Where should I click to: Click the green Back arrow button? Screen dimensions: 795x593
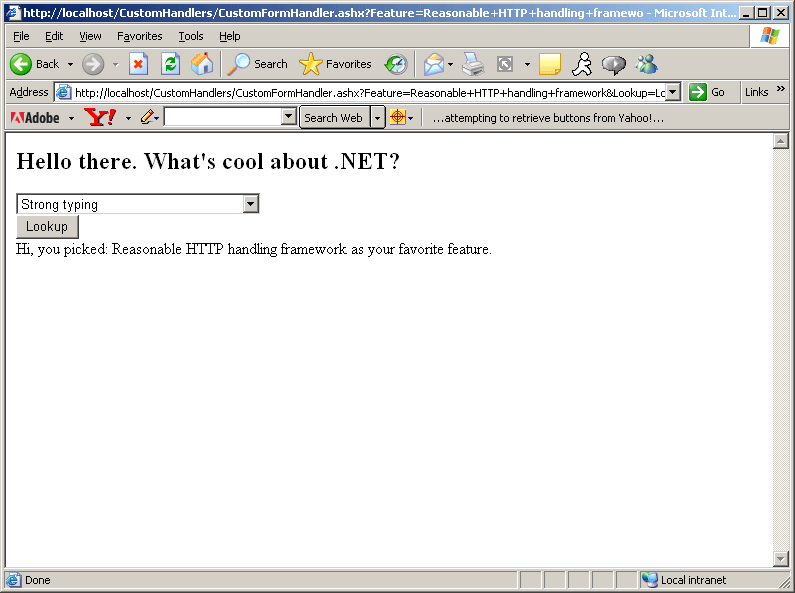click(x=21, y=64)
